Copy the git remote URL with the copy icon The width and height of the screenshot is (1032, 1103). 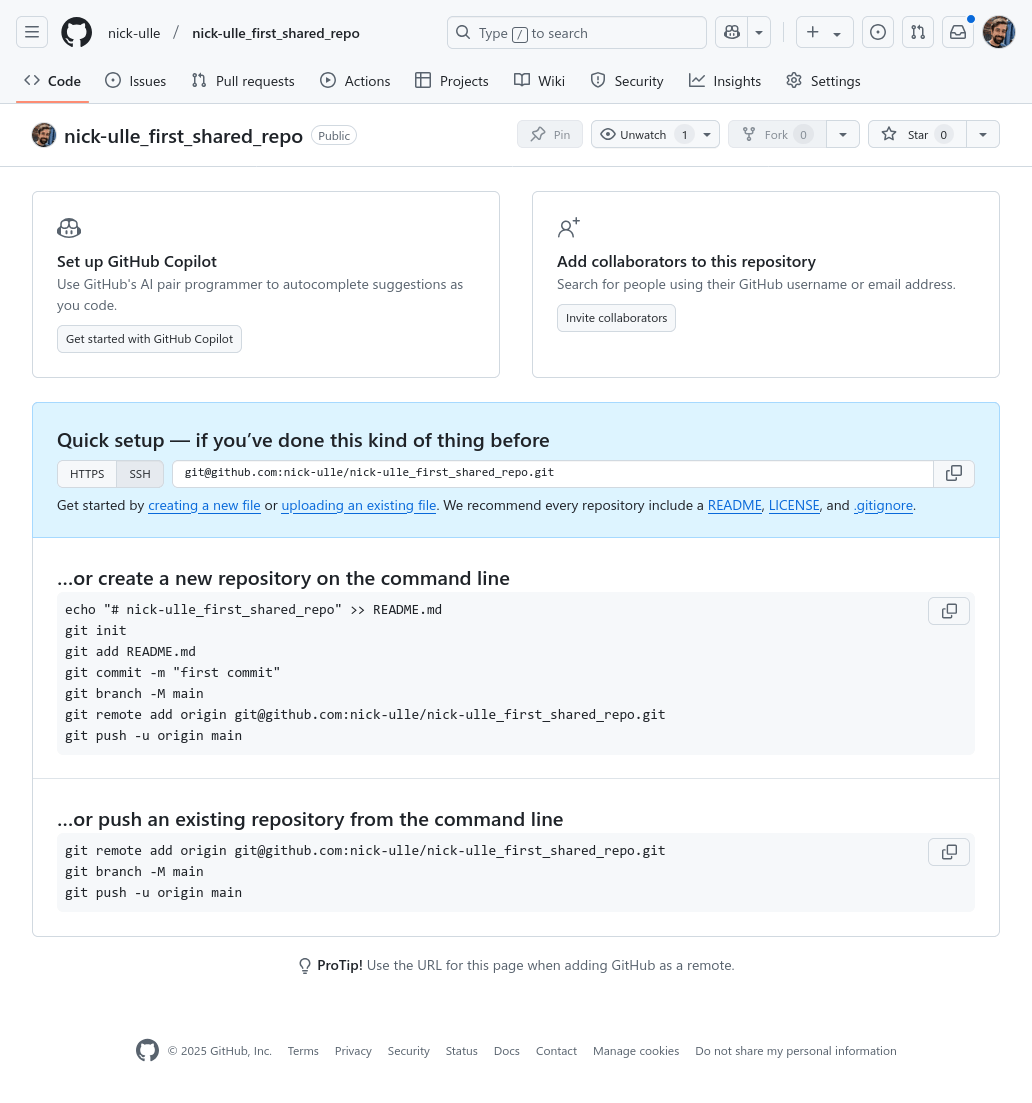click(x=953, y=473)
